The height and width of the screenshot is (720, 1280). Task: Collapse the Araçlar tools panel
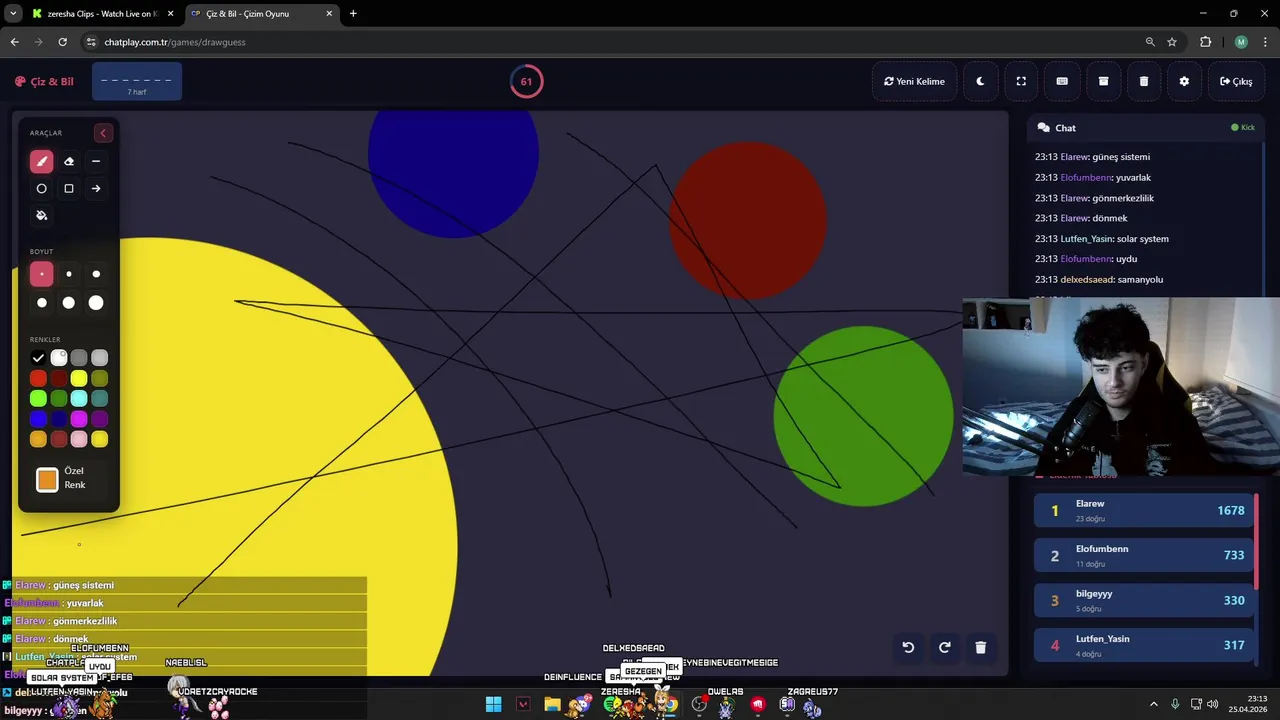pos(102,133)
